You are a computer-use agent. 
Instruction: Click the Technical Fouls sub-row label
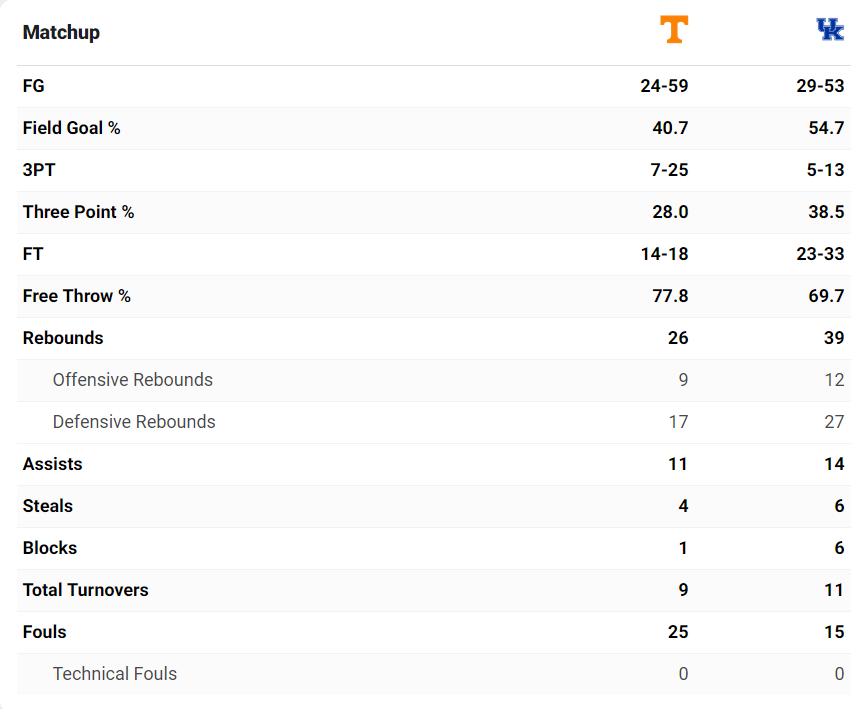(115, 674)
